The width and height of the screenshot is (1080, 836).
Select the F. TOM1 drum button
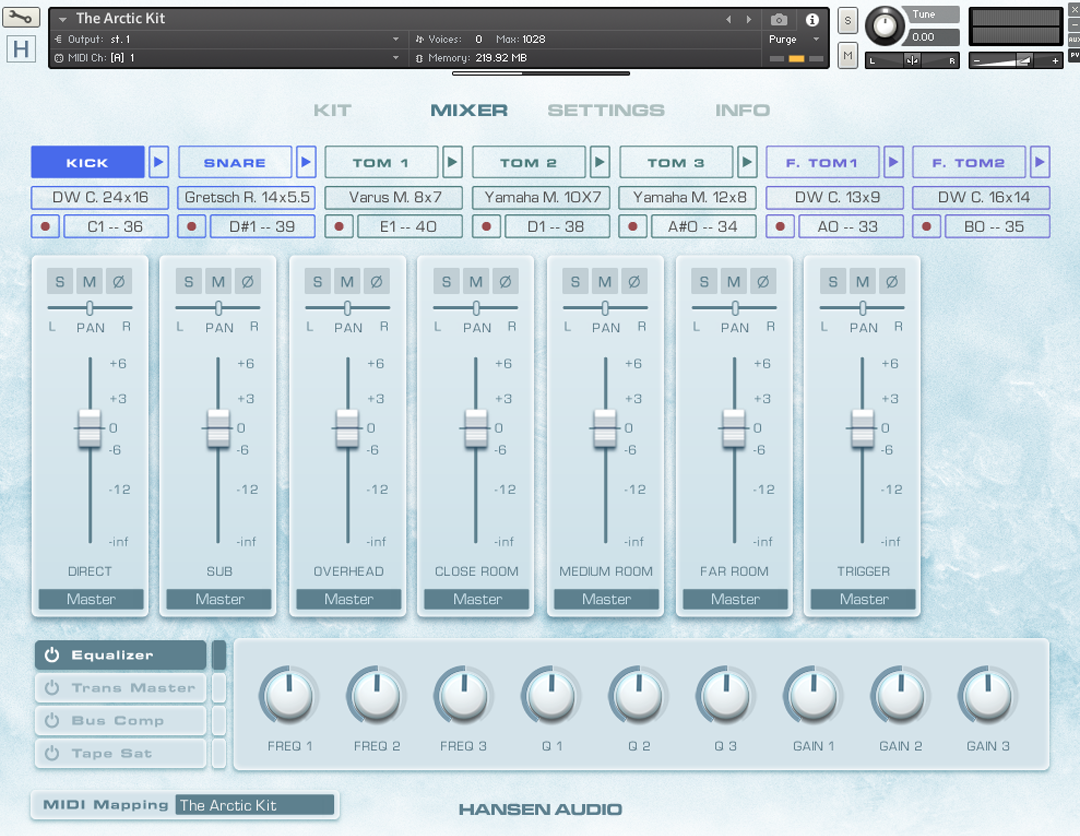[822, 162]
